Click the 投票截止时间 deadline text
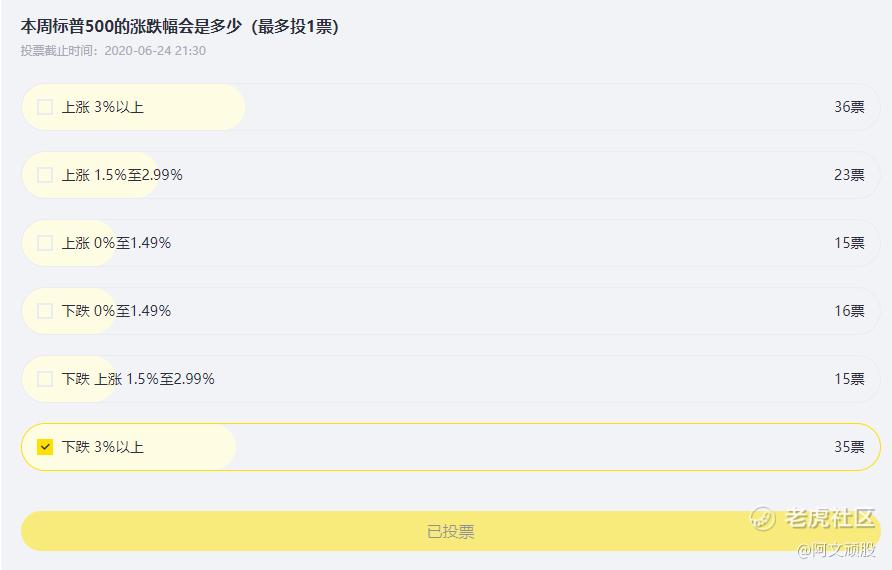Viewport: 892px width, 570px height. (113, 51)
